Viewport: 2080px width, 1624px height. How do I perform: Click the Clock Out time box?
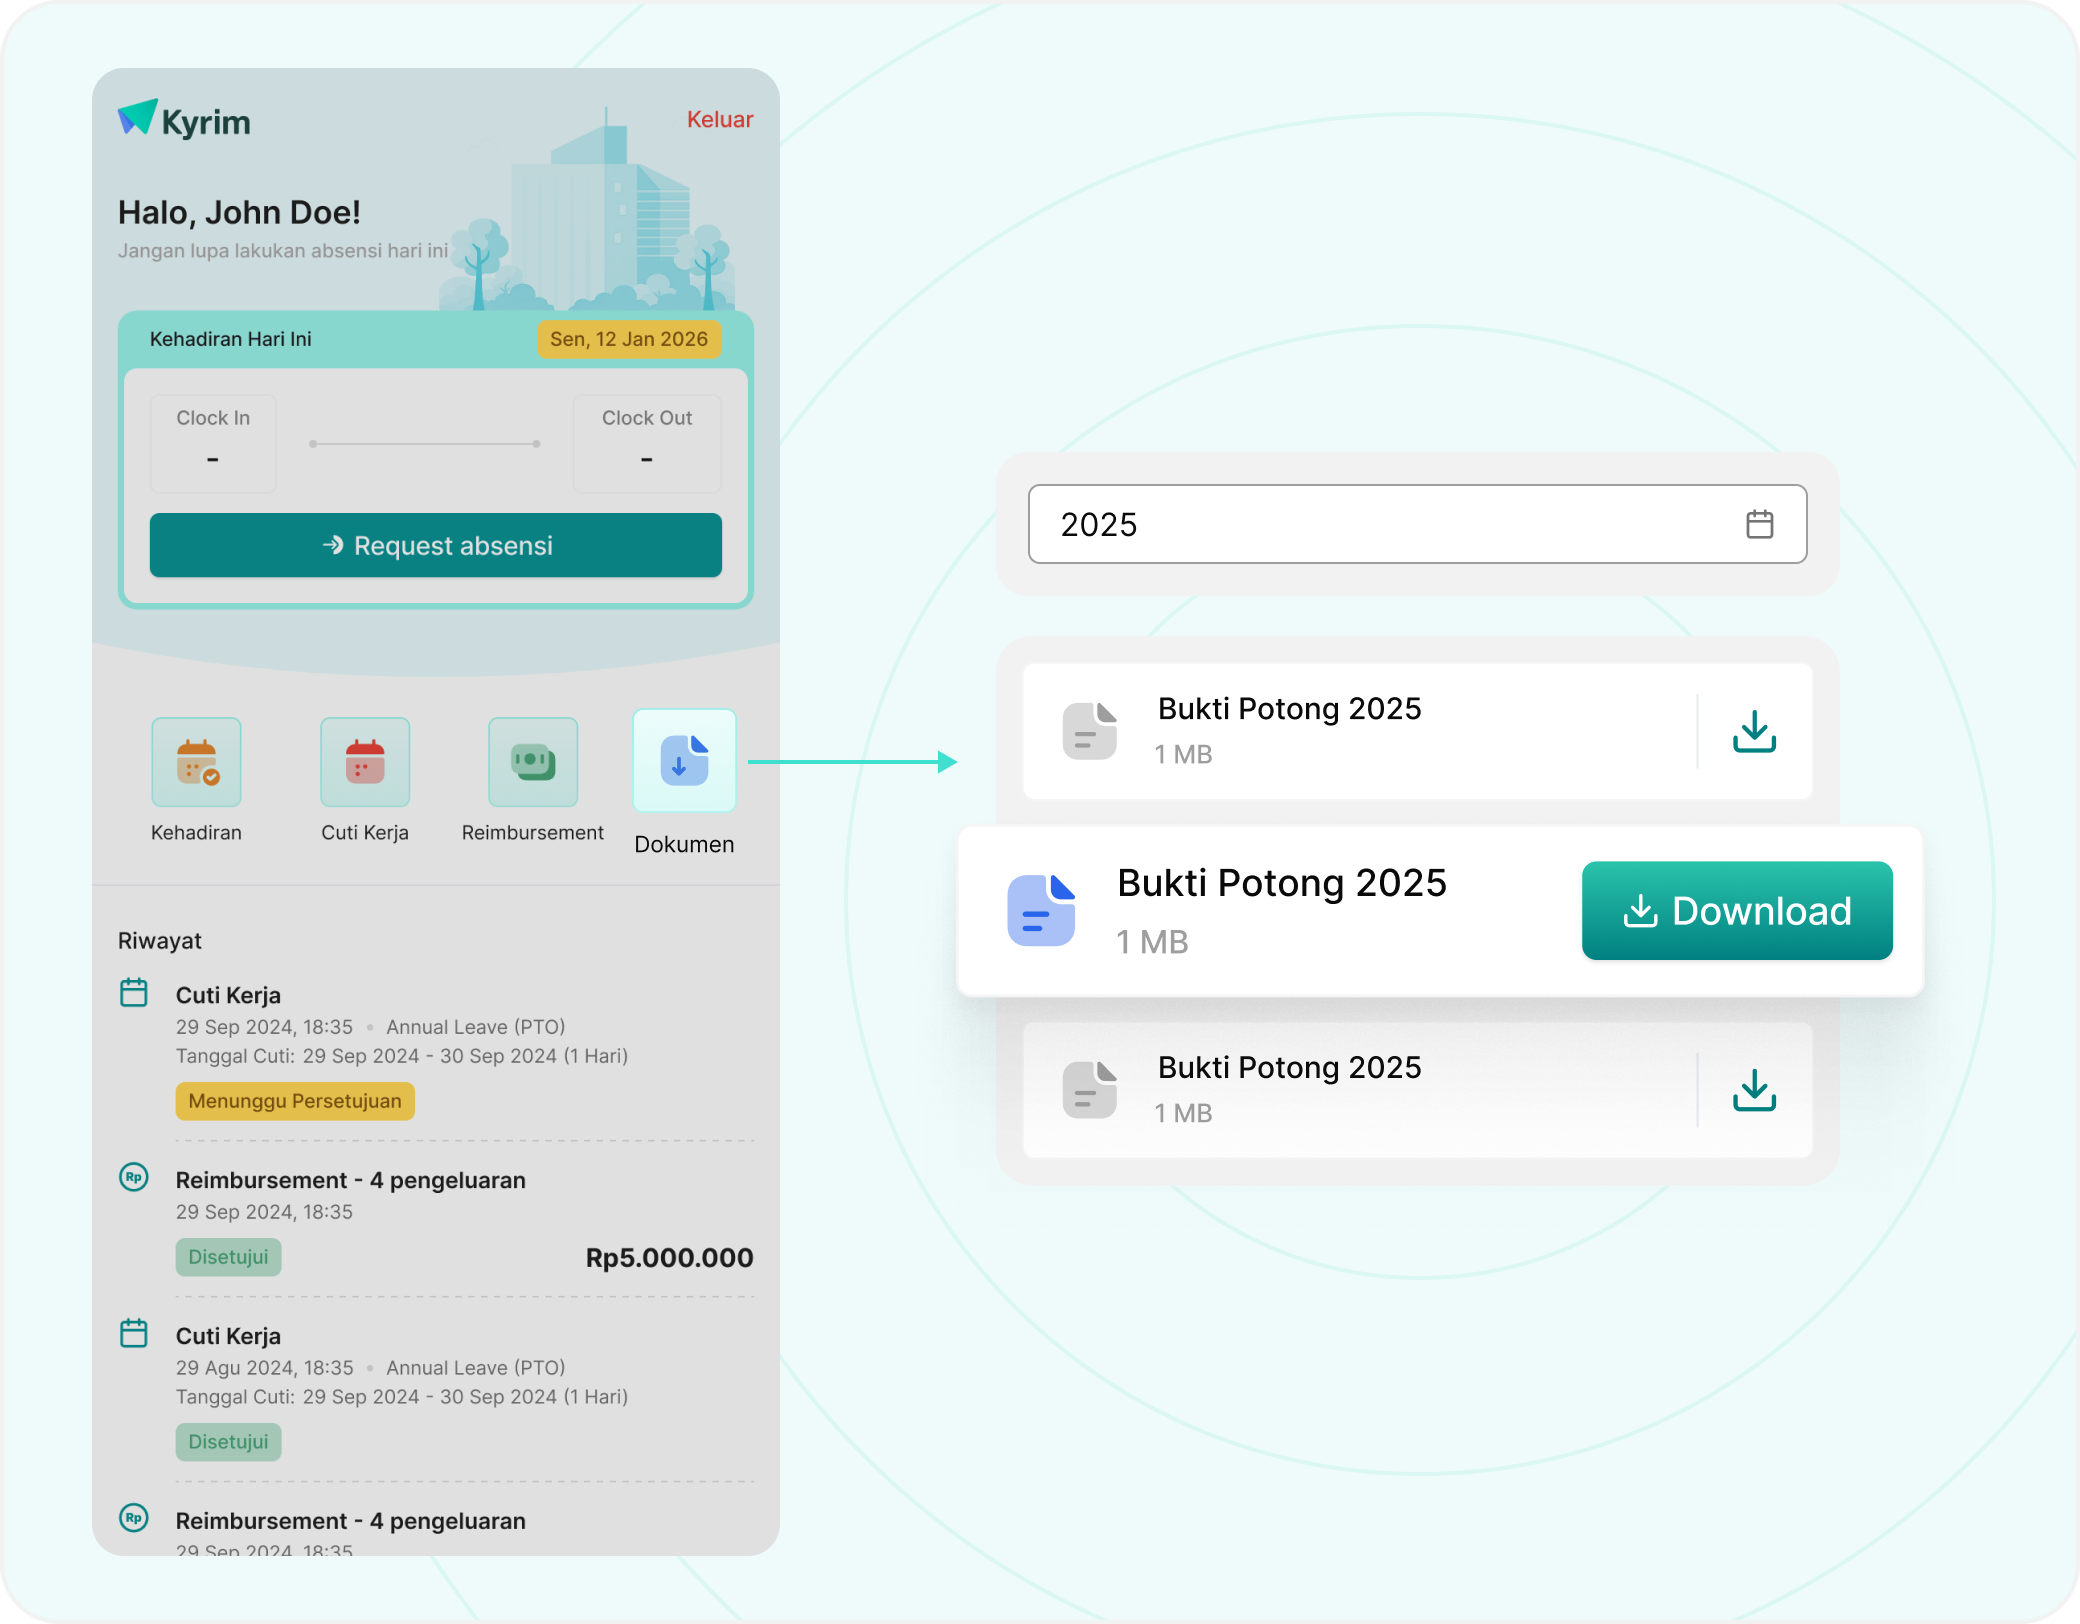pos(646,443)
